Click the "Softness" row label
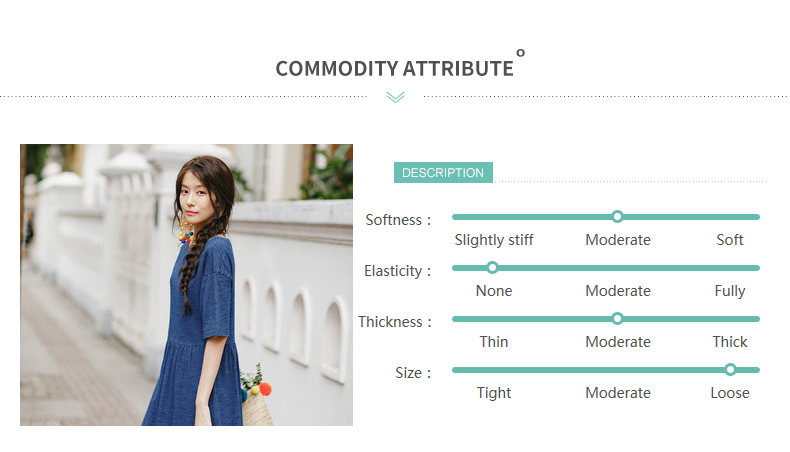The width and height of the screenshot is (790, 452). (x=398, y=220)
